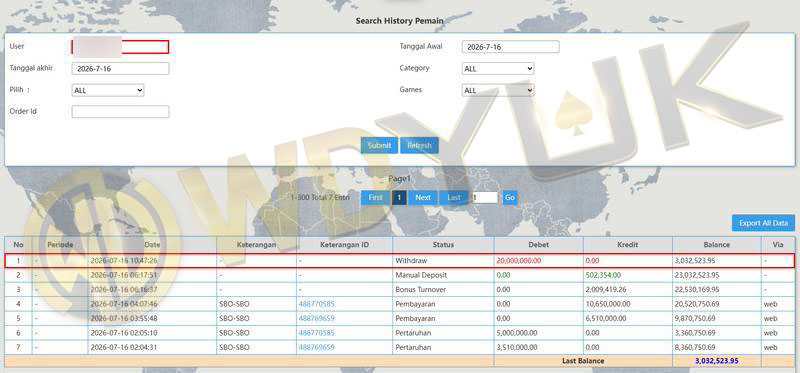Focus the User input field
800x373 pixels.
pos(120,47)
